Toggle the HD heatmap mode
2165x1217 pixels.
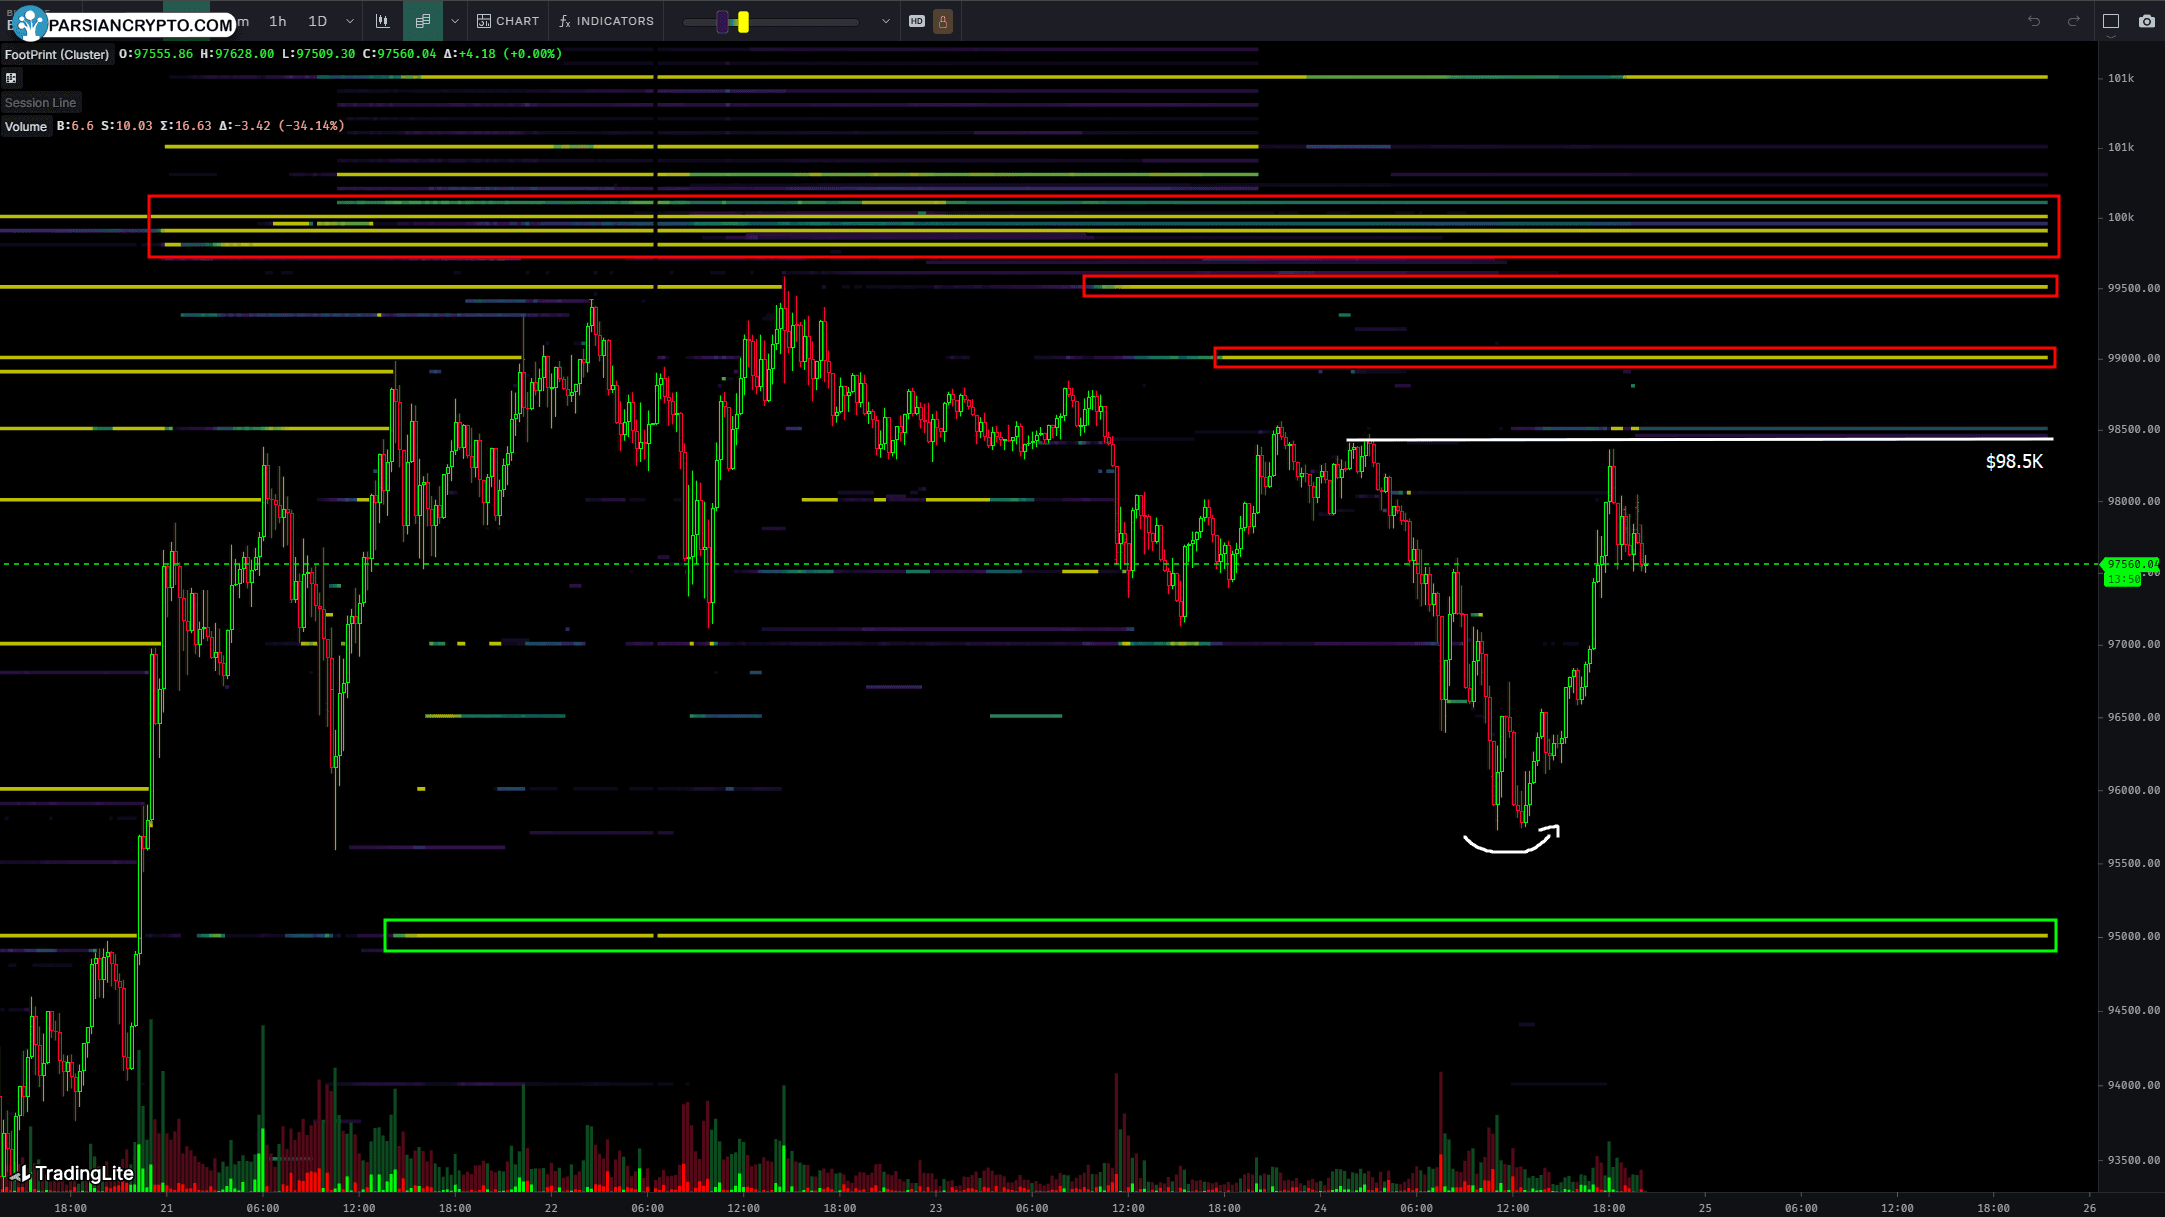[917, 21]
